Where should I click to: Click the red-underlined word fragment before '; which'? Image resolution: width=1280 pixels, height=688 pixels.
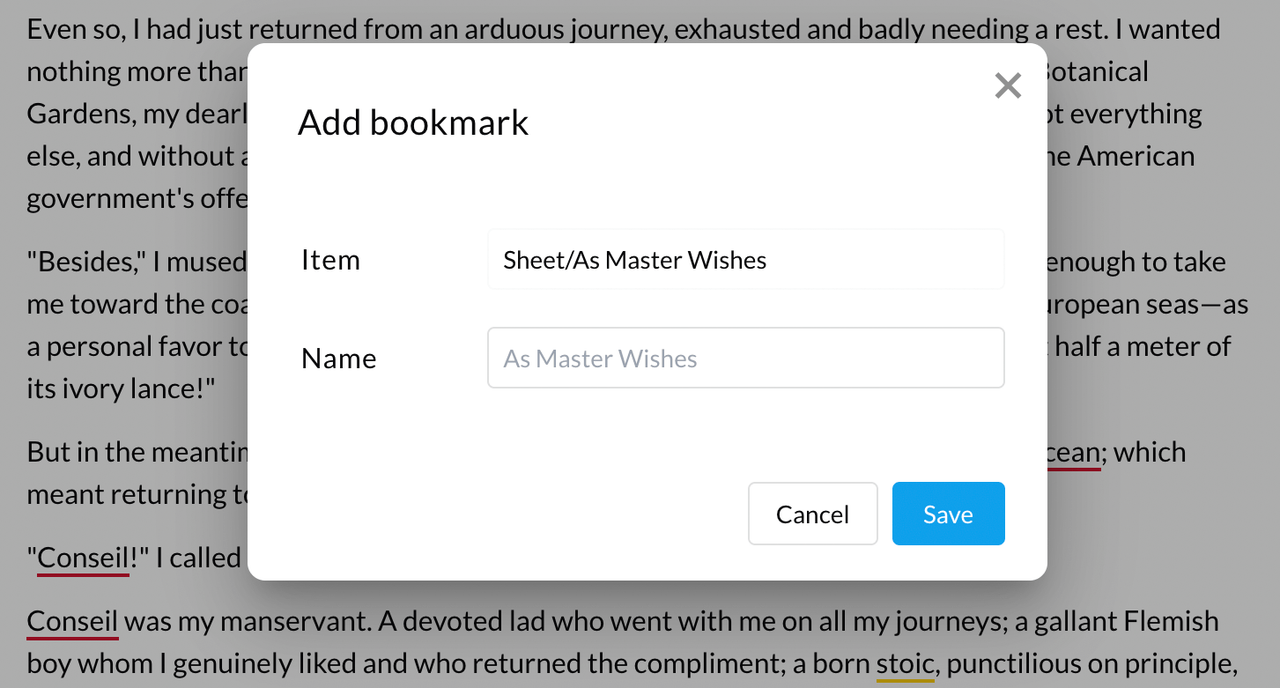click(1072, 452)
